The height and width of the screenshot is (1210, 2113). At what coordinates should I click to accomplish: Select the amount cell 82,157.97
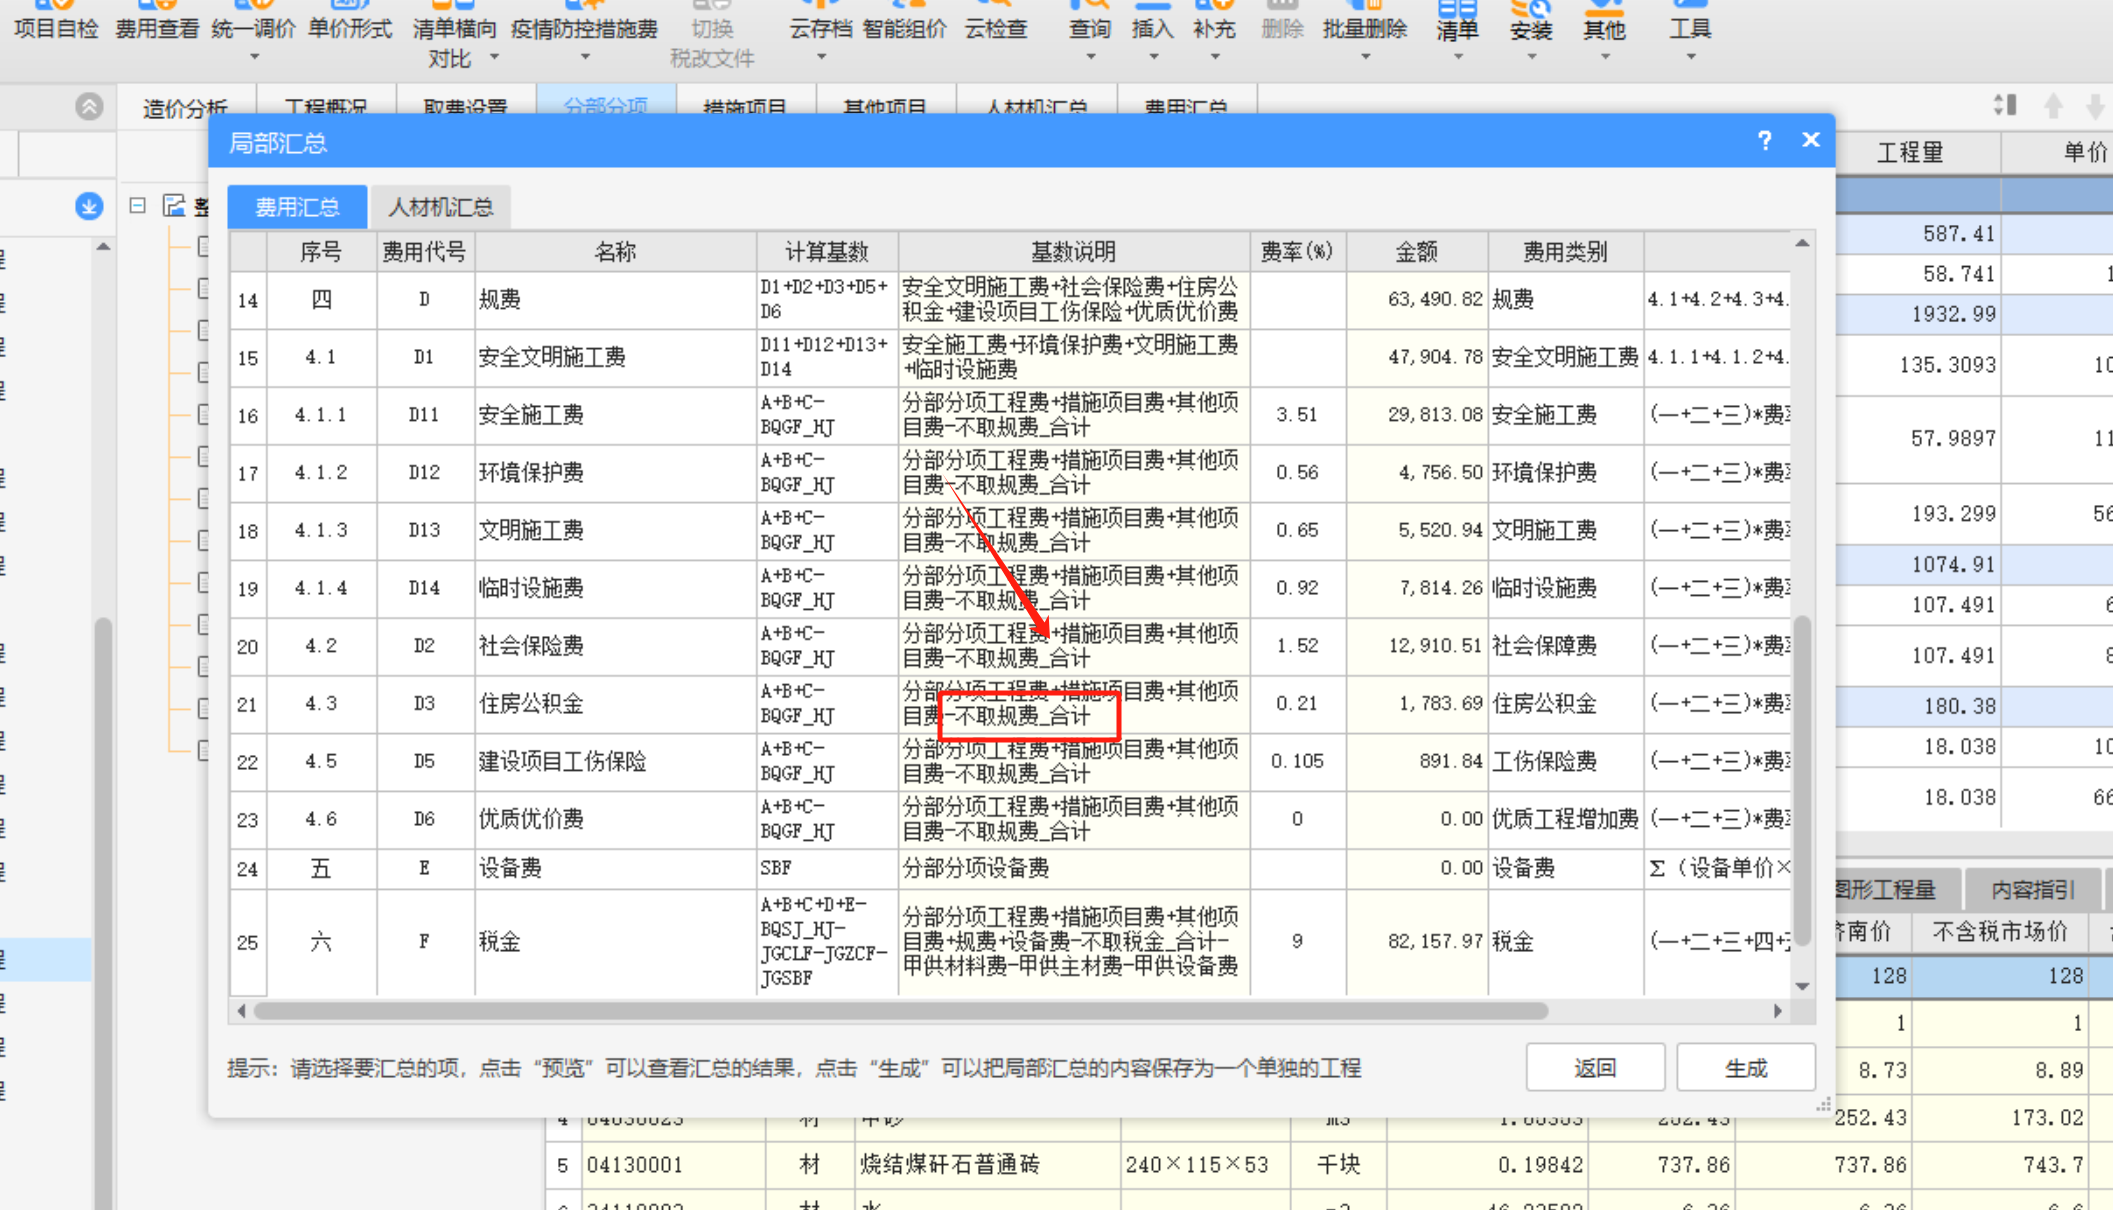point(1417,941)
